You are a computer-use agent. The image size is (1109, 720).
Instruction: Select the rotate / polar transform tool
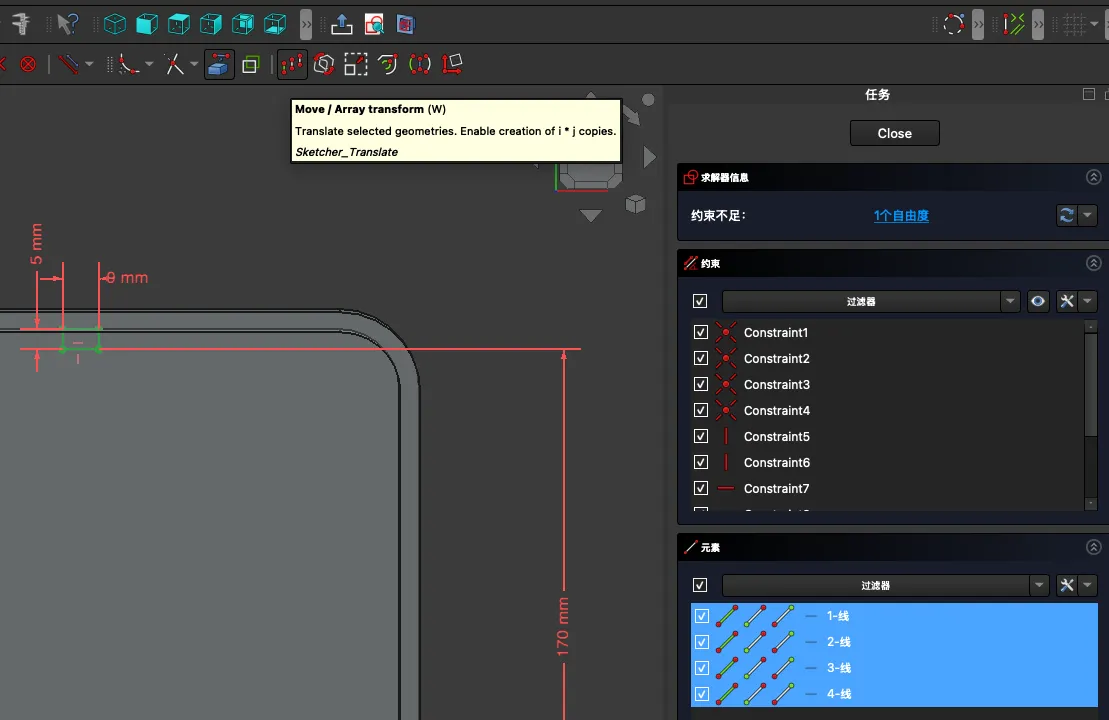point(324,65)
